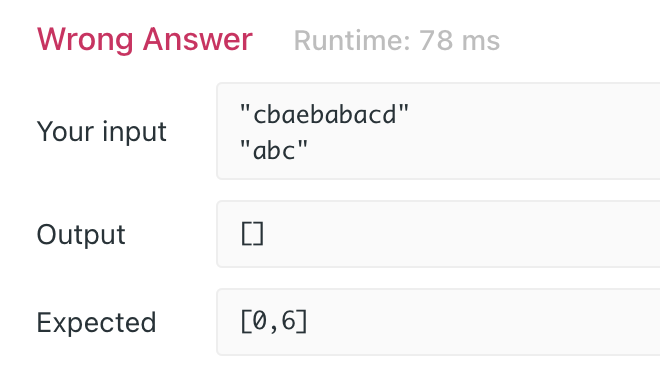660x386 pixels.
Task: Select the "abc" input string line
Action: tap(274, 150)
